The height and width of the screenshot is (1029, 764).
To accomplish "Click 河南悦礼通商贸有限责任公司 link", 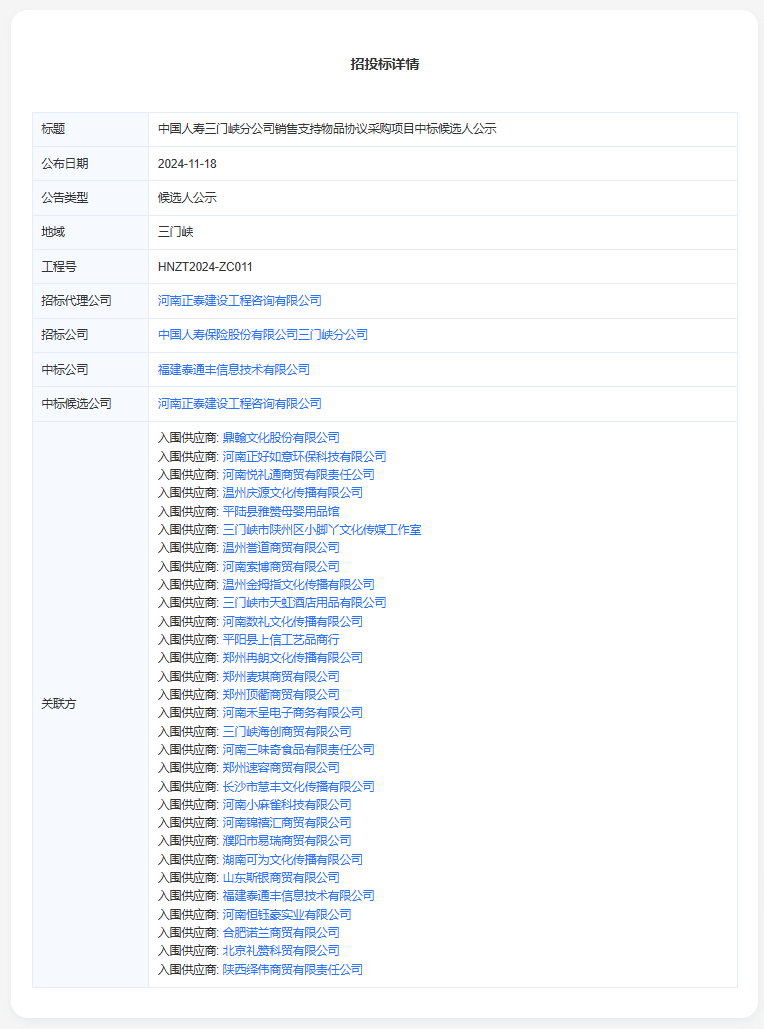I will pos(298,475).
